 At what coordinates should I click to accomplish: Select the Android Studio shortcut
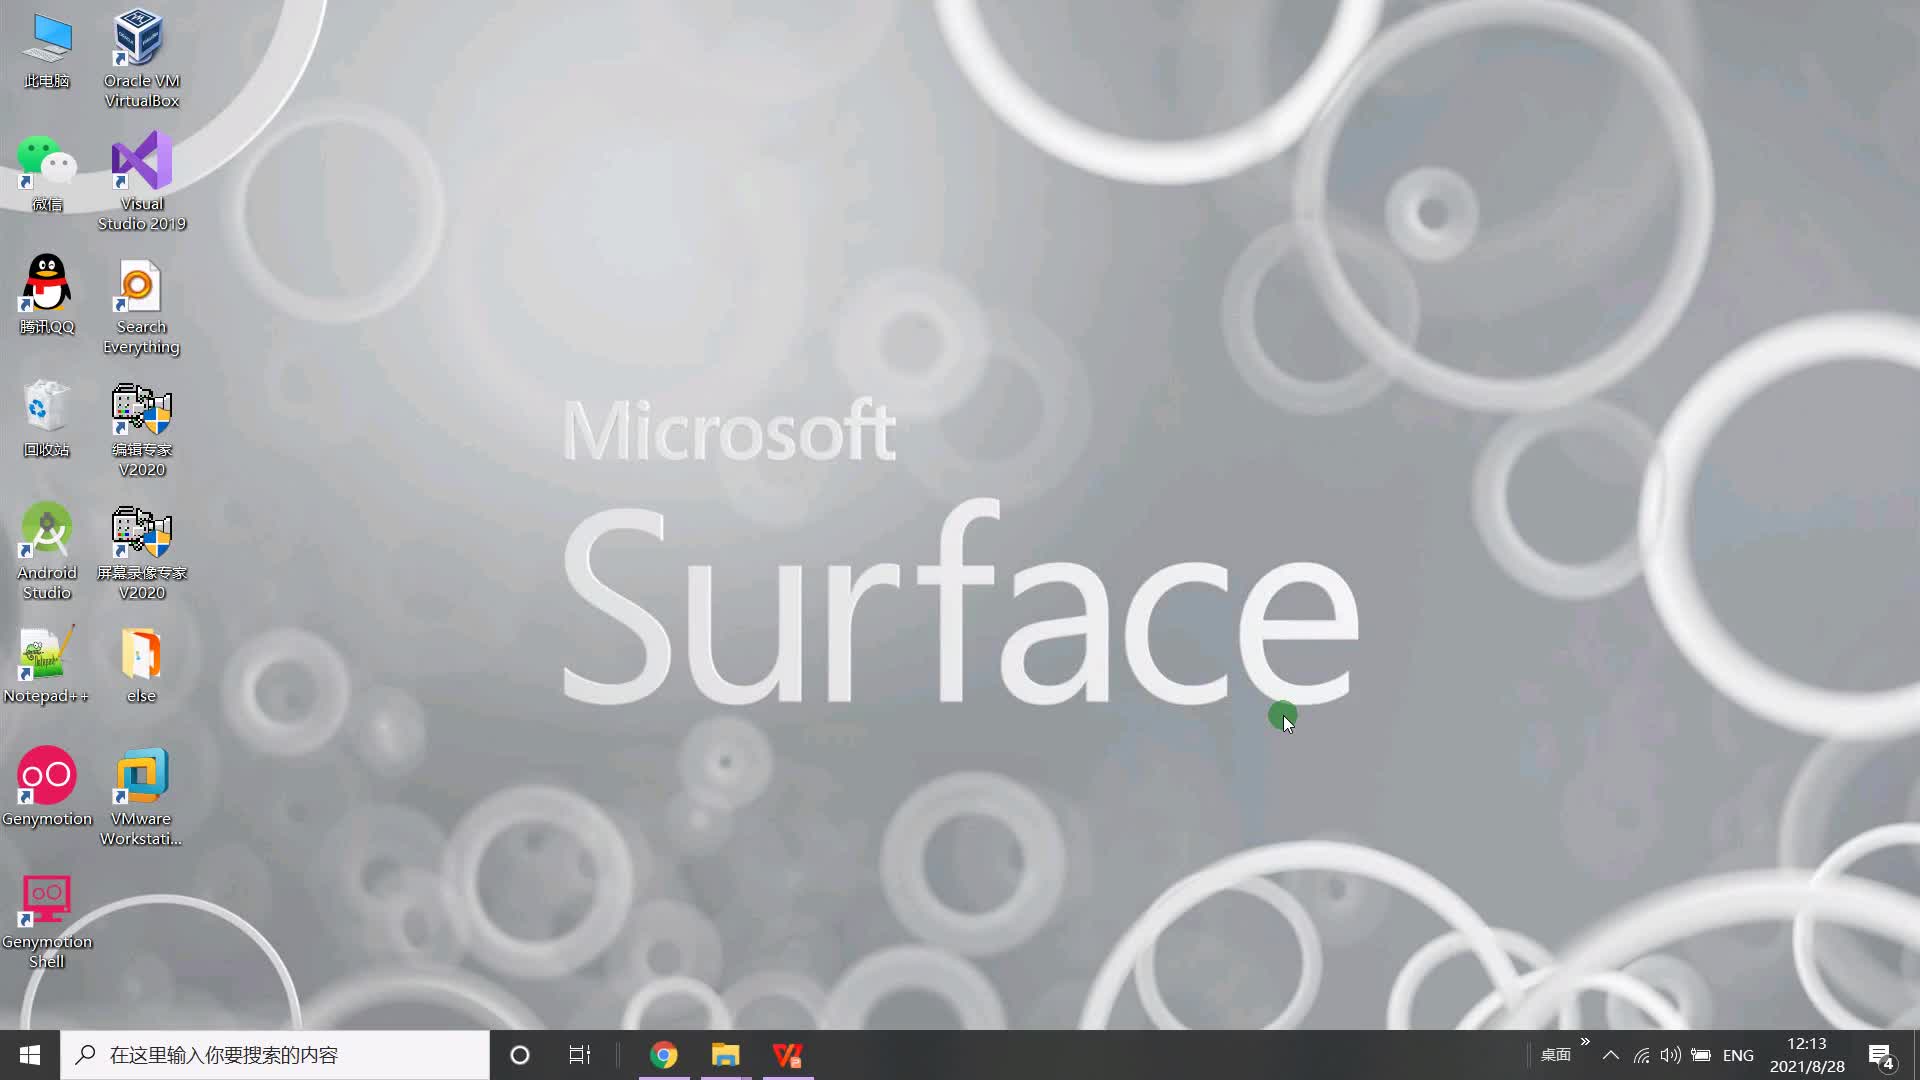coord(47,551)
